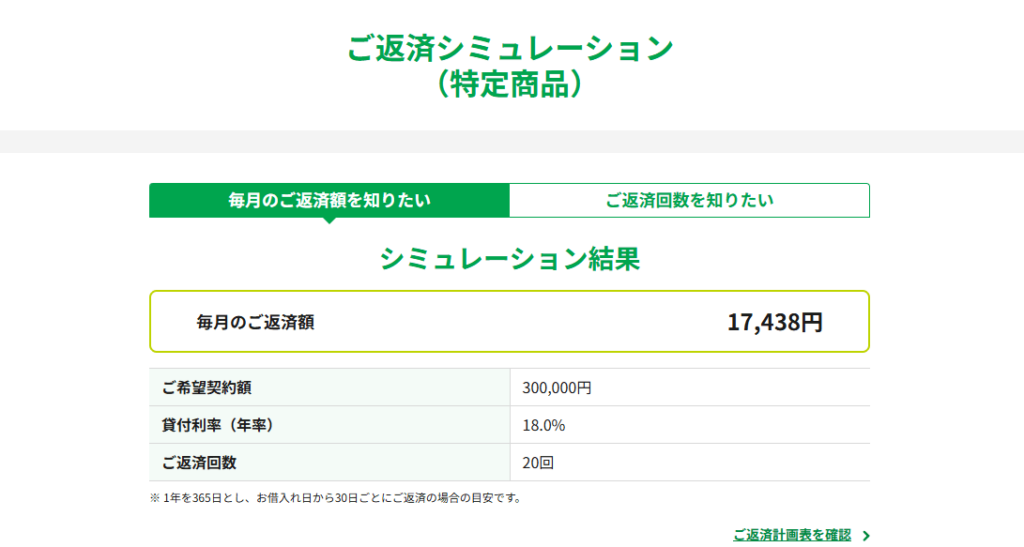Image resolution: width=1024 pixels, height=547 pixels.
Task: Switch to the ご返済回数を知りたい tab
Action: point(689,200)
